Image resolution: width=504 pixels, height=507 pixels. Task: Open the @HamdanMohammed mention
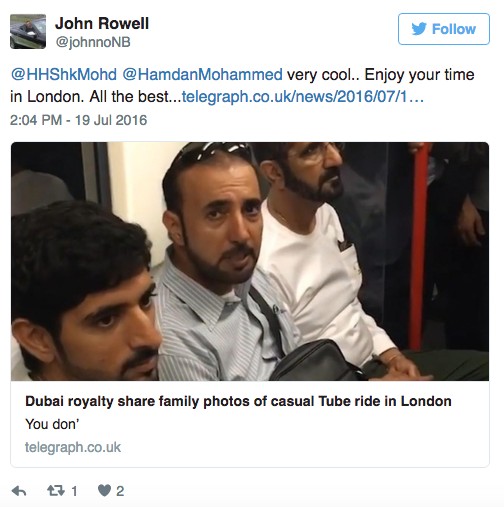tap(202, 74)
